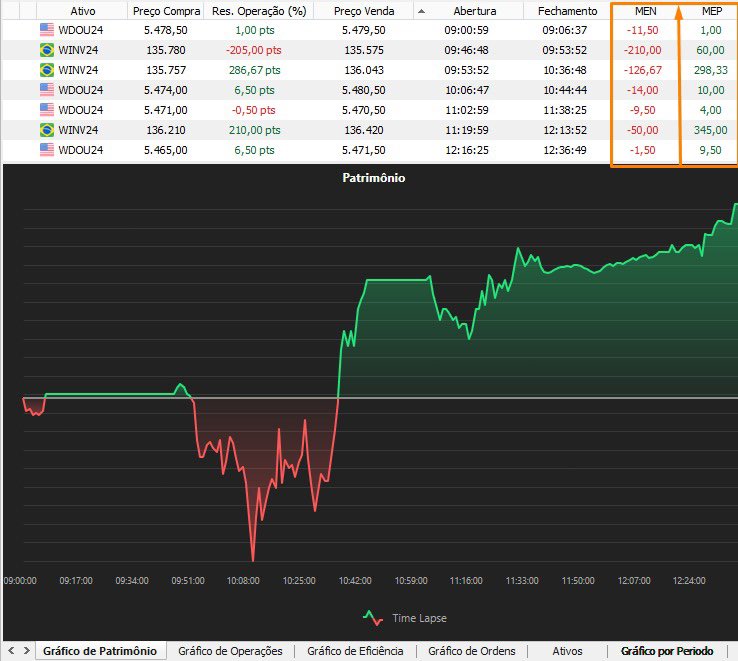Viewport: 738px width, 661px height.
Task: Click the sale price 5.479,50 cell
Action: (363, 30)
